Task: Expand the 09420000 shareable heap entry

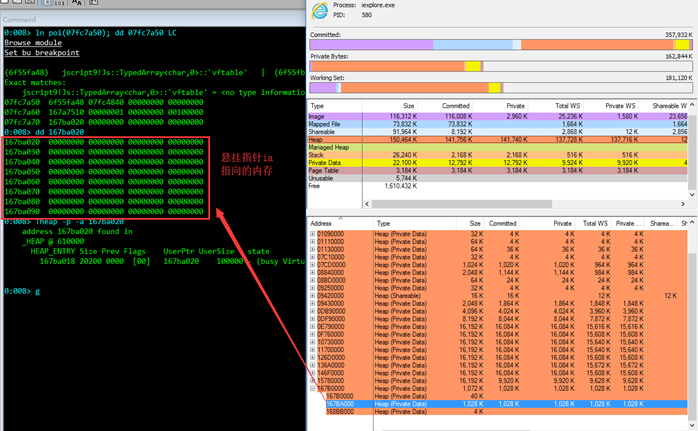Action: click(x=312, y=296)
